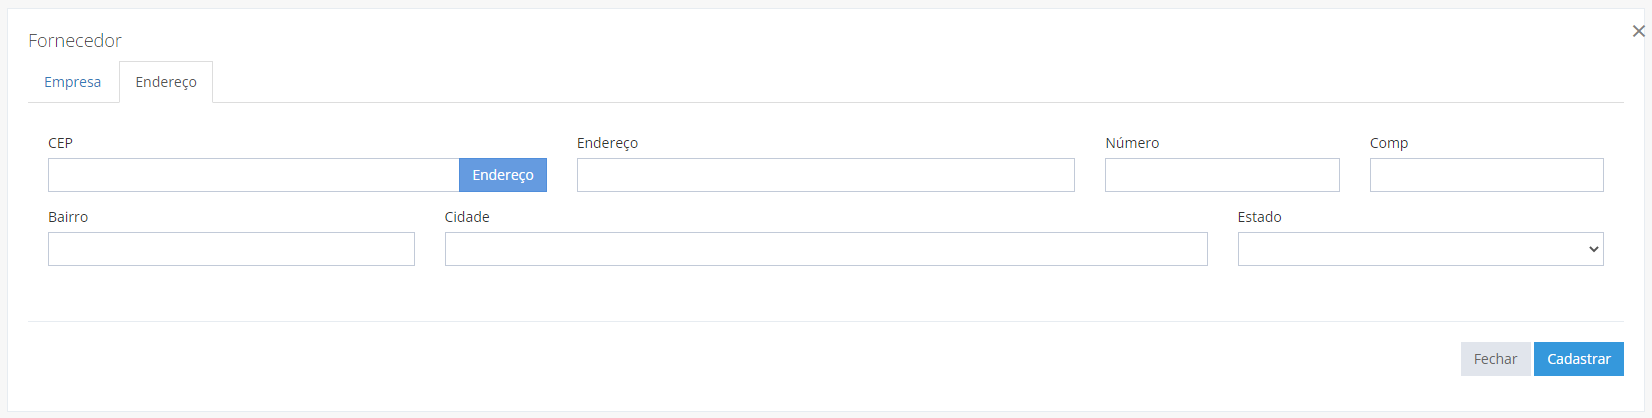The image size is (1652, 418).
Task: Focus the Bairro text field
Action: click(231, 249)
